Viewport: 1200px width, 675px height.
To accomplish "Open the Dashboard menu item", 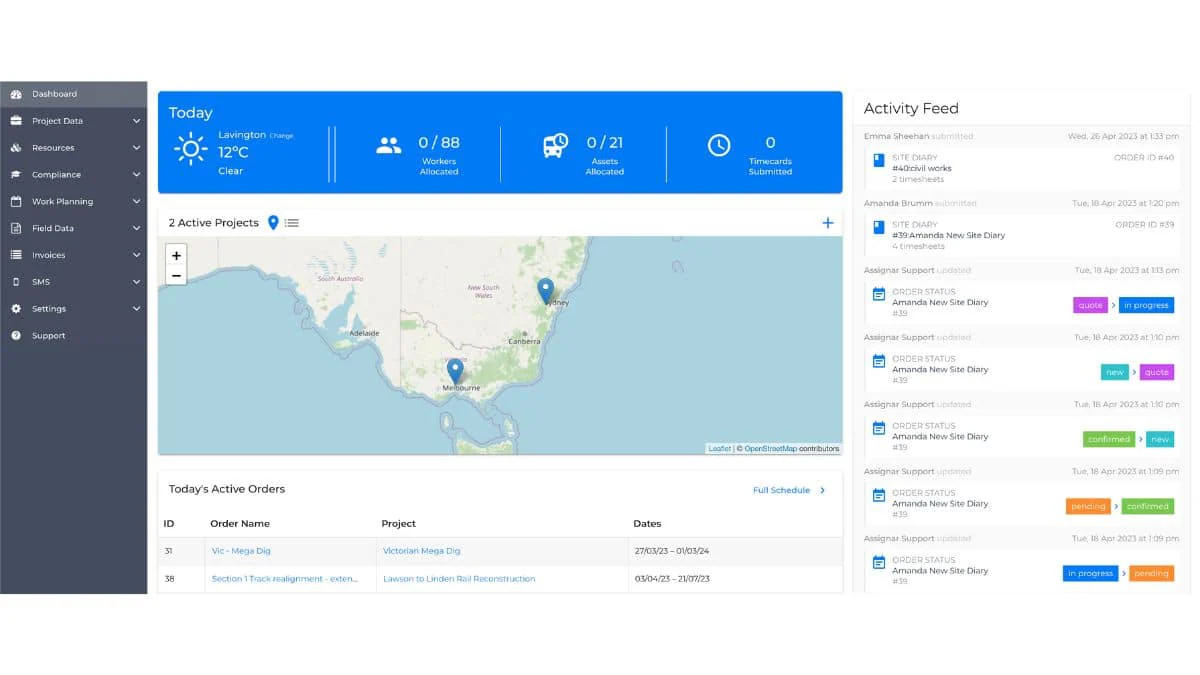I will click(74, 94).
